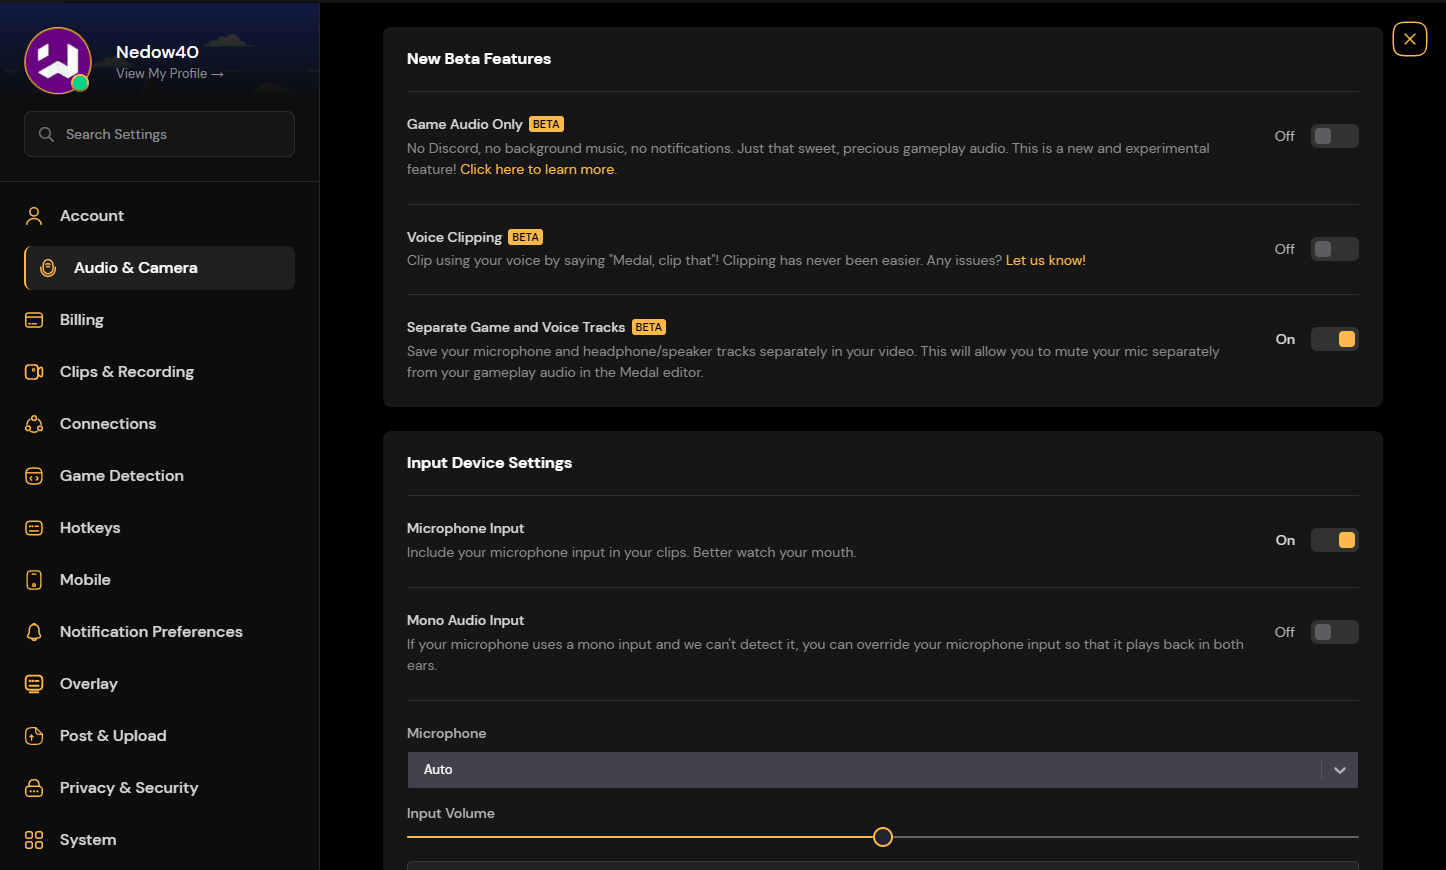The image size is (1446, 870).
Task: Go to Billing settings
Action: coord(160,320)
